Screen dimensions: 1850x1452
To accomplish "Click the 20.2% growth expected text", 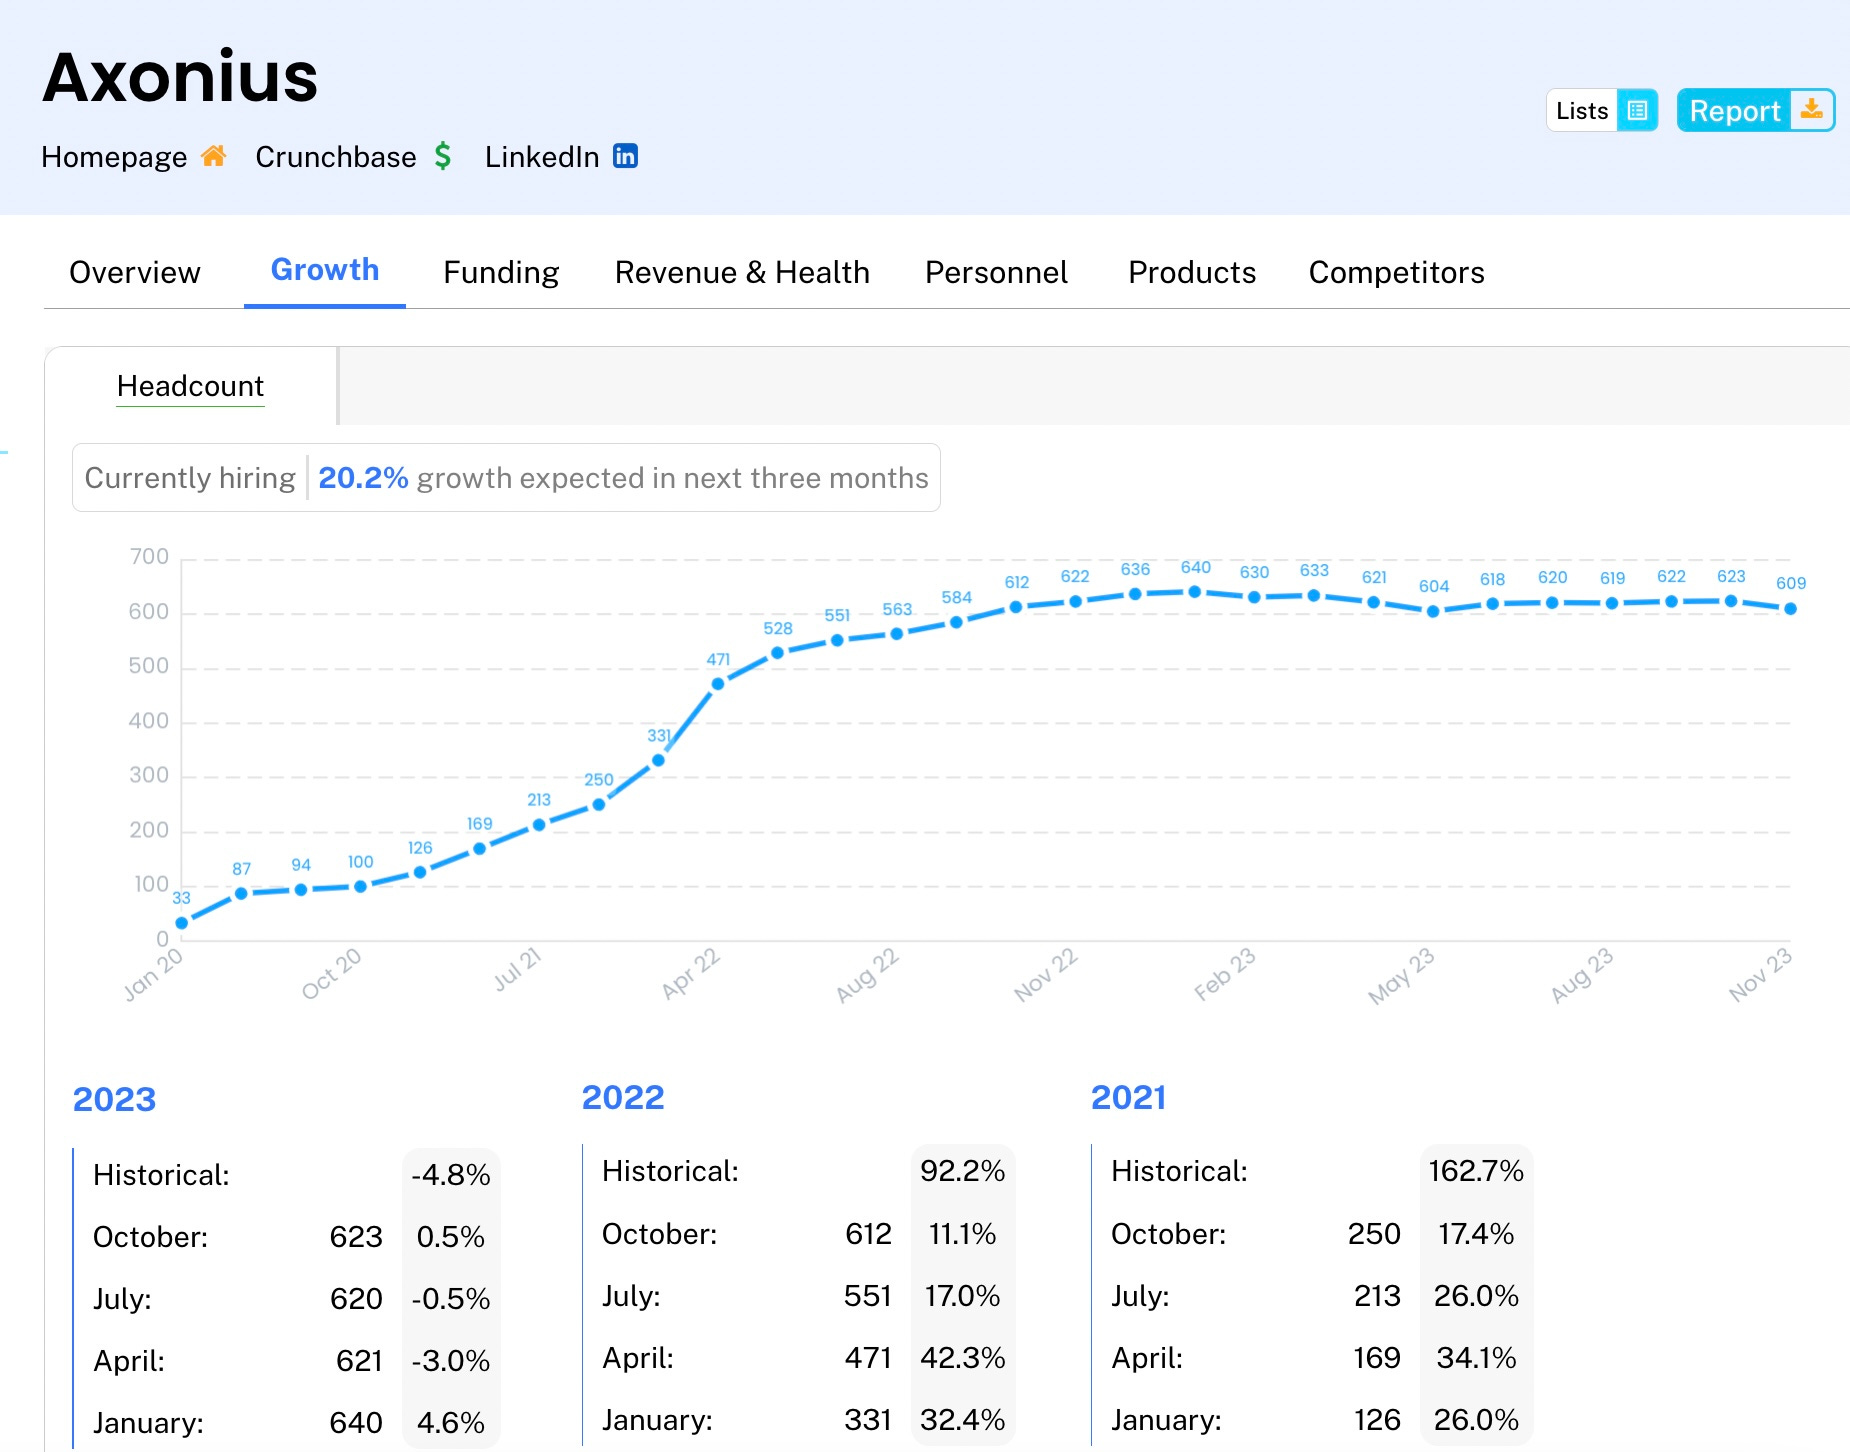I will click(x=623, y=478).
